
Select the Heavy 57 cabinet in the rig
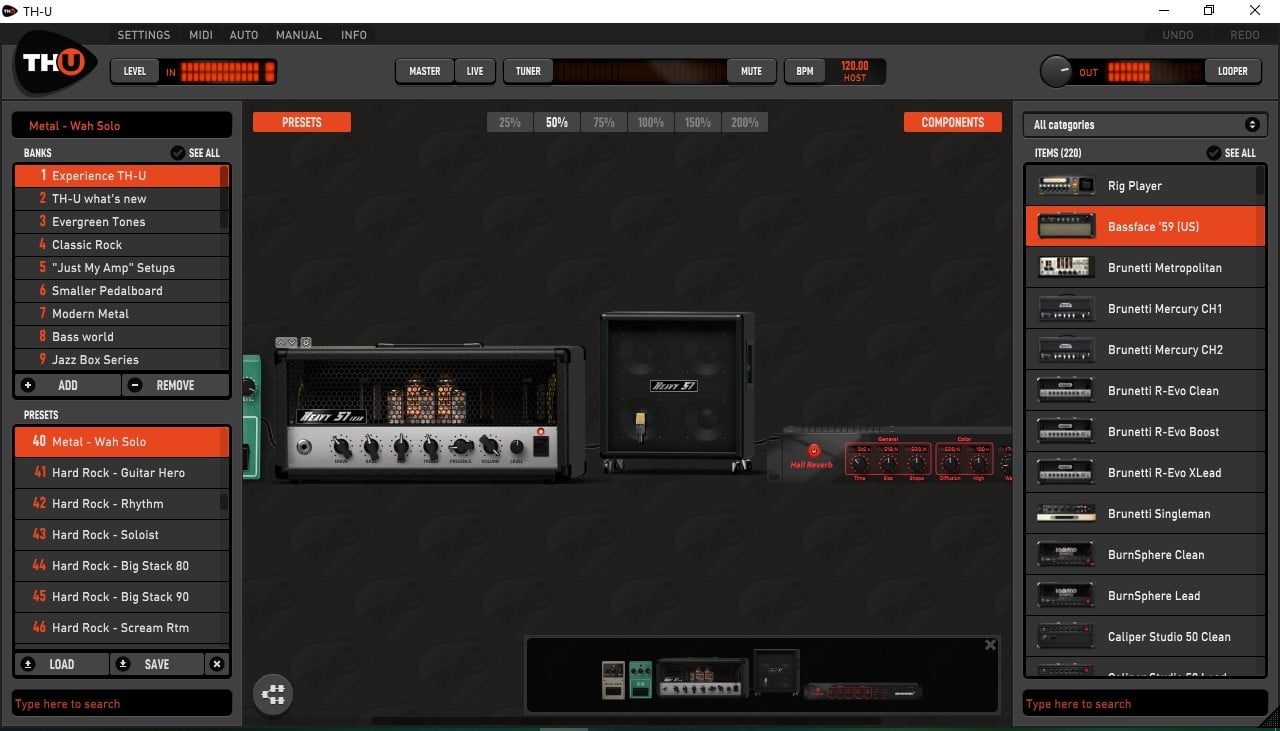(x=677, y=390)
